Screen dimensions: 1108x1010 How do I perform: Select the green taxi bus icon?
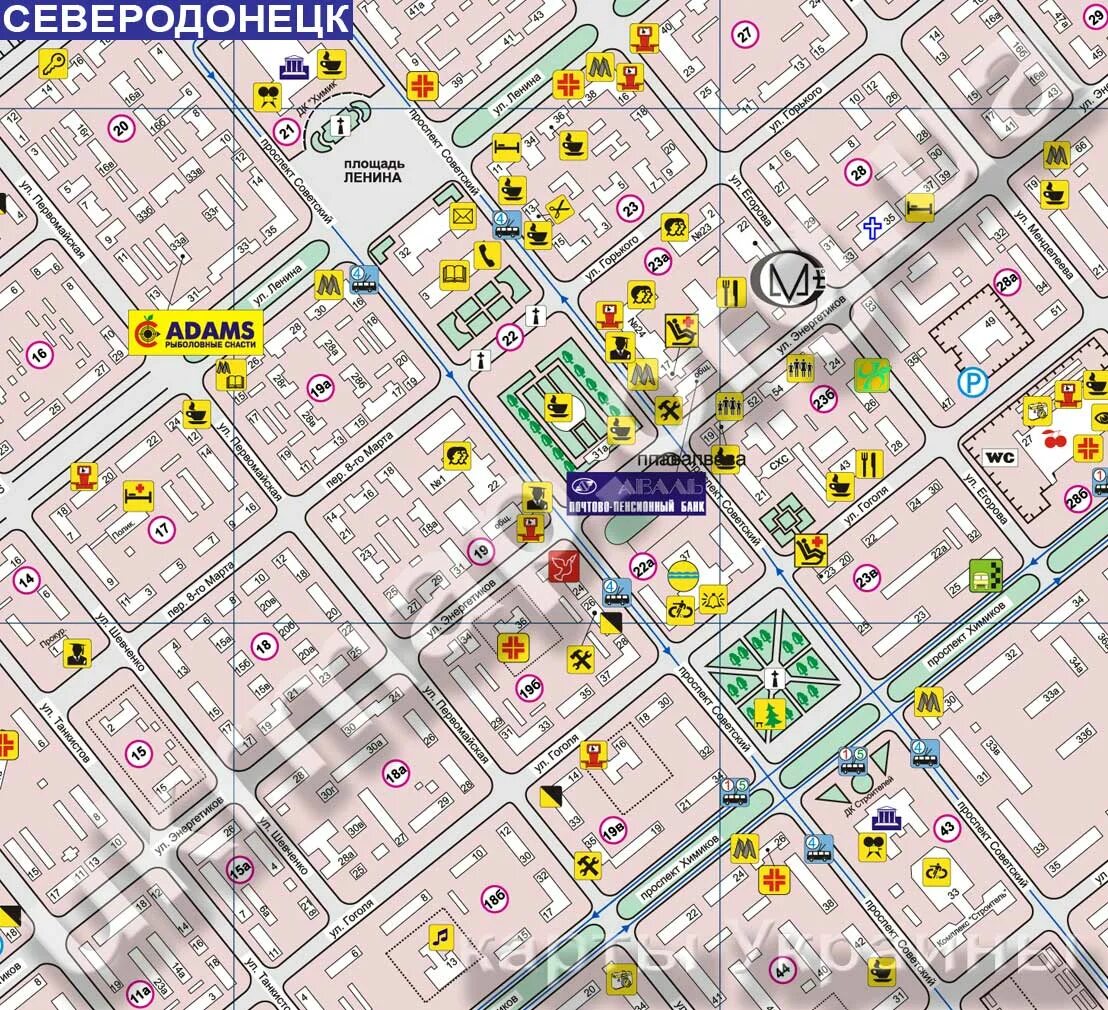[986, 575]
